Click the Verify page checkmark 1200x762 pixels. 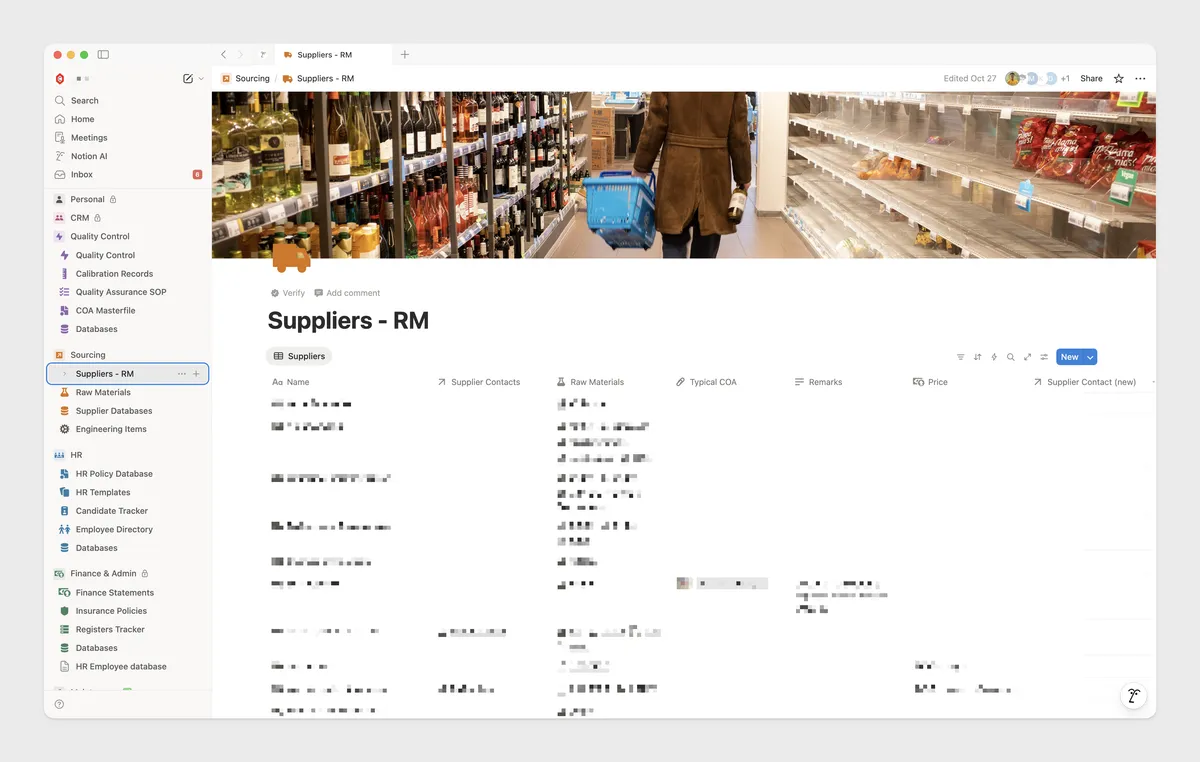(287, 293)
